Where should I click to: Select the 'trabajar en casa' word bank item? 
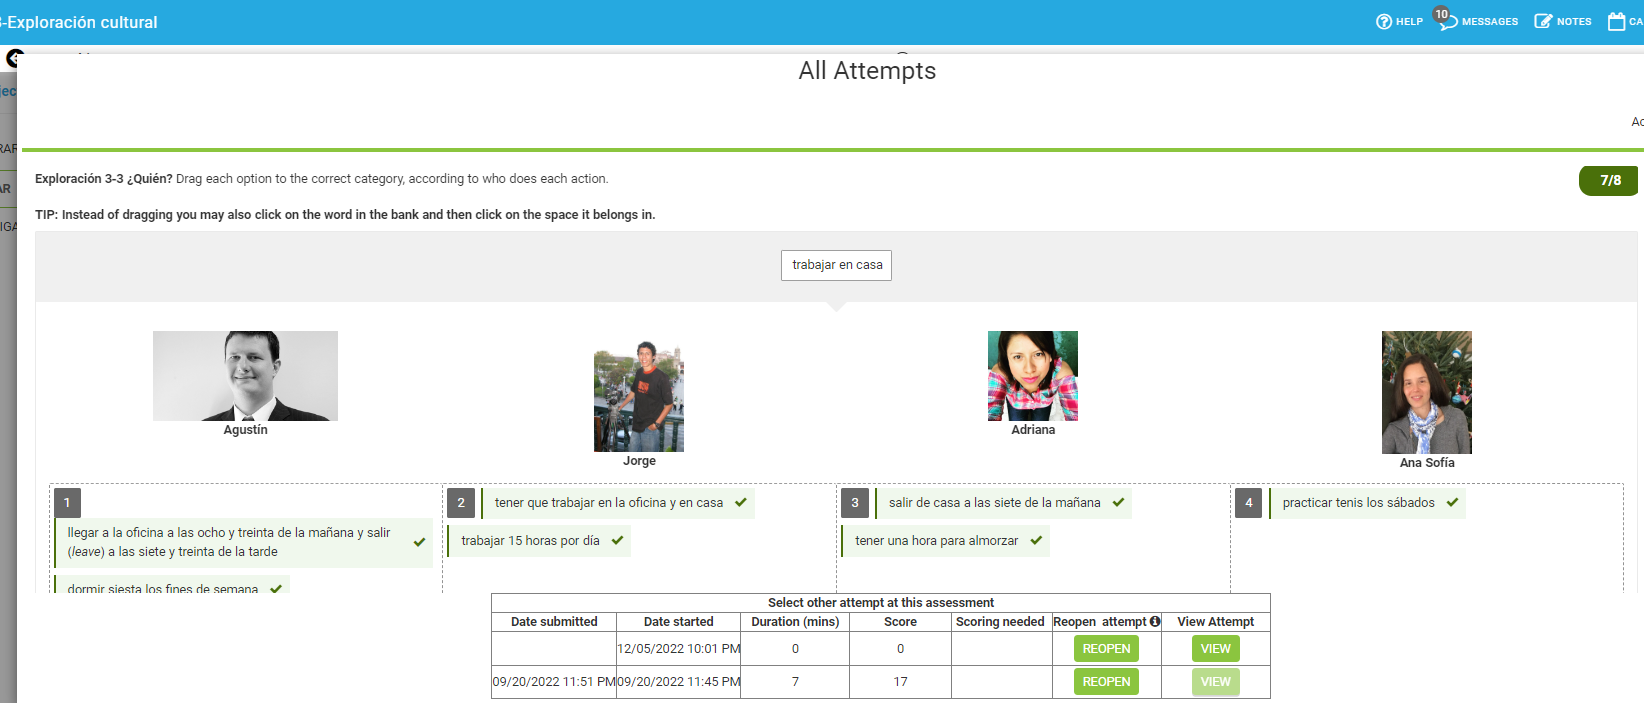point(837,265)
